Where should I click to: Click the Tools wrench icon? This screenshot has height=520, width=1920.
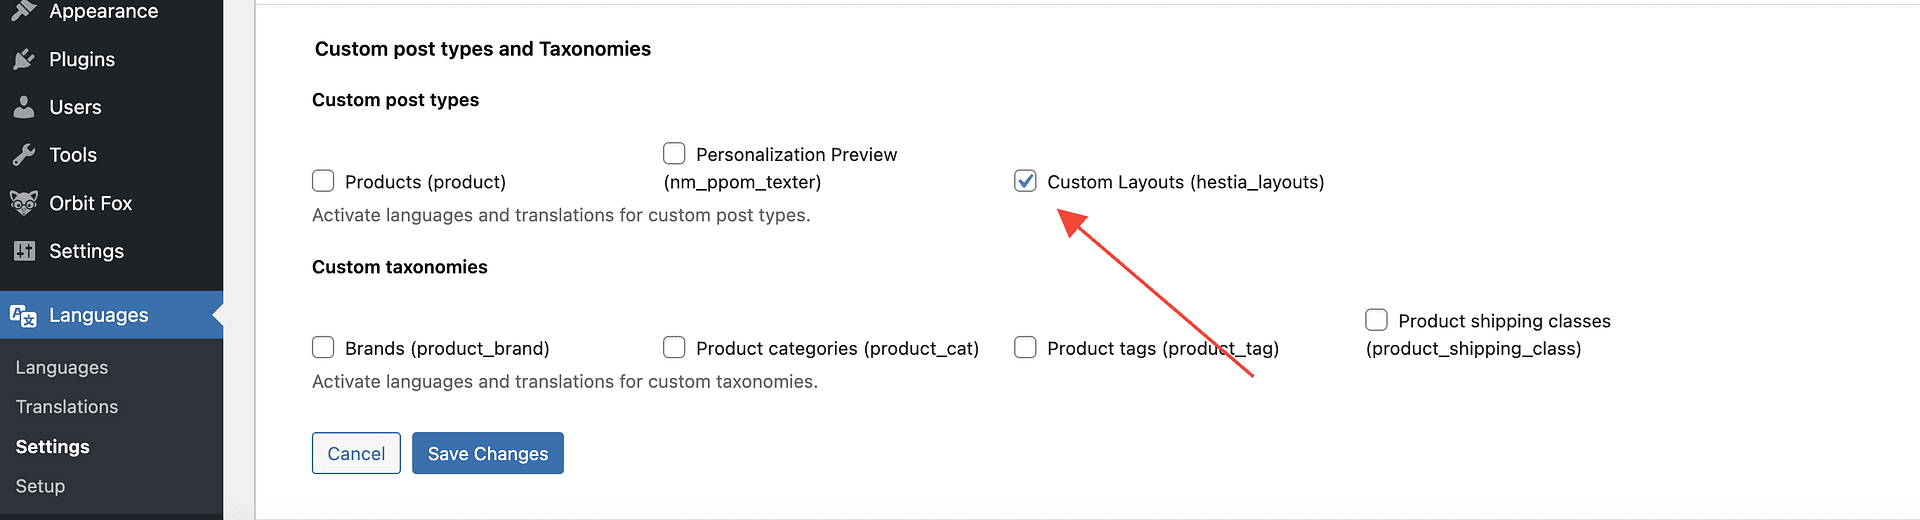(x=24, y=155)
